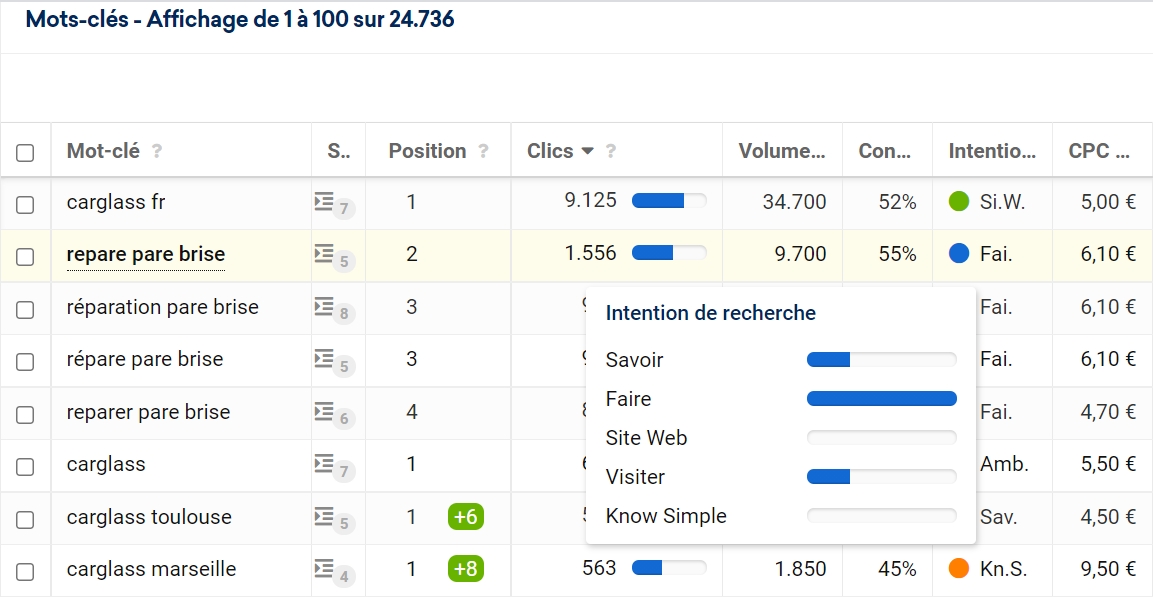The width and height of the screenshot is (1153, 597).
Task: Toggle the select-all header checkbox
Action: (x=25, y=152)
